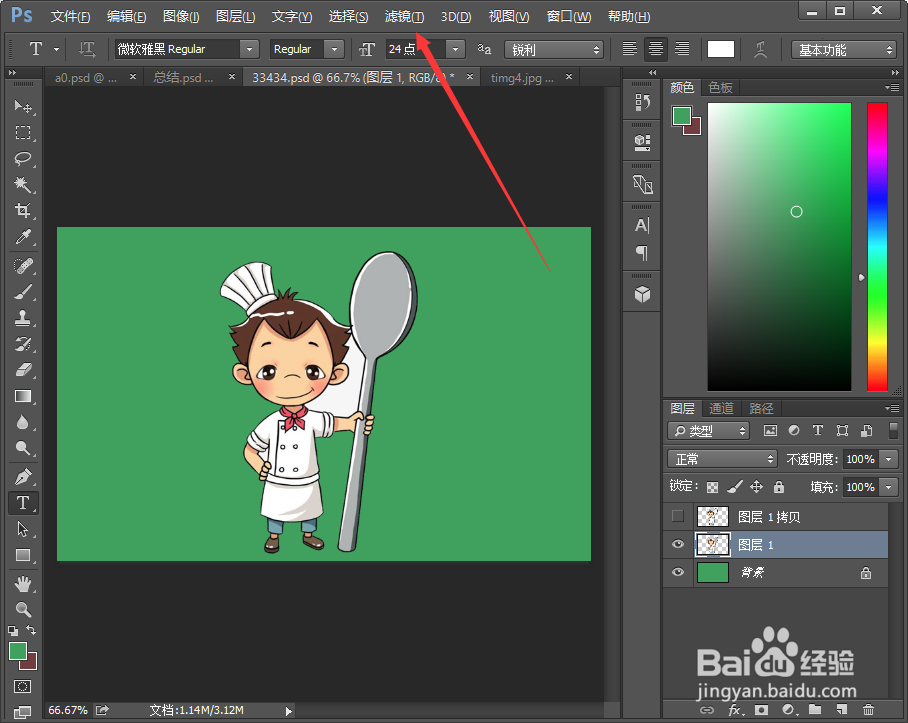The image size is (908, 723).
Task: Switch to the 通道 tab
Action: click(721, 408)
